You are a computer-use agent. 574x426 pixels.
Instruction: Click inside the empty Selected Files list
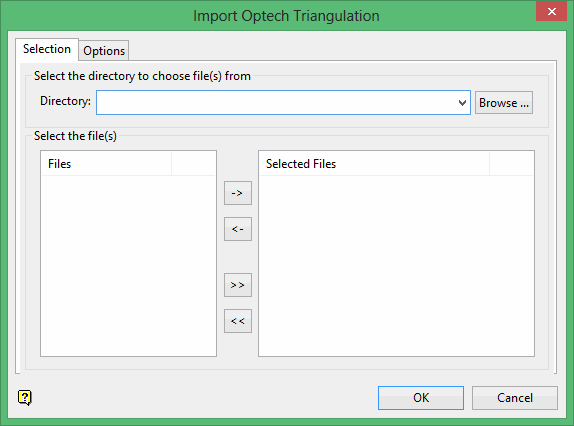coord(396,266)
